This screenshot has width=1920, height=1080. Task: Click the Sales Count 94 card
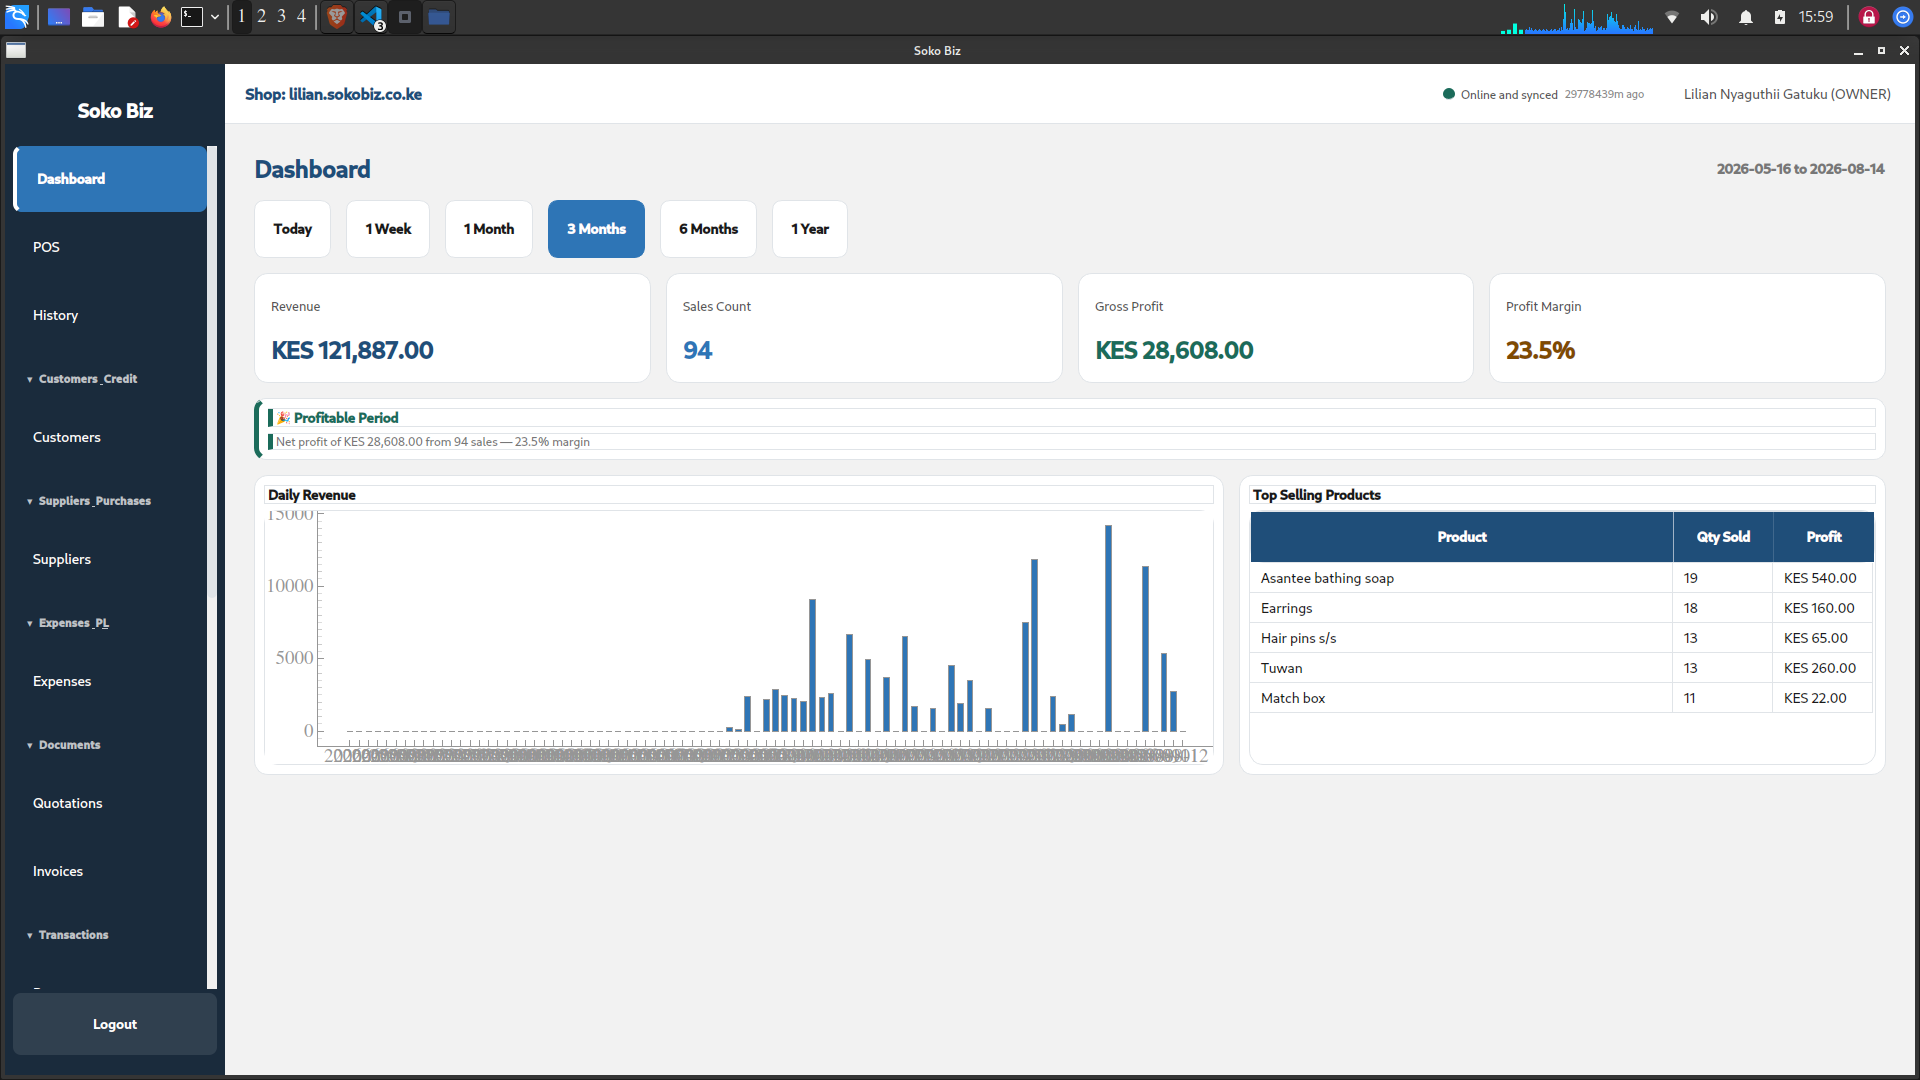click(864, 328)
